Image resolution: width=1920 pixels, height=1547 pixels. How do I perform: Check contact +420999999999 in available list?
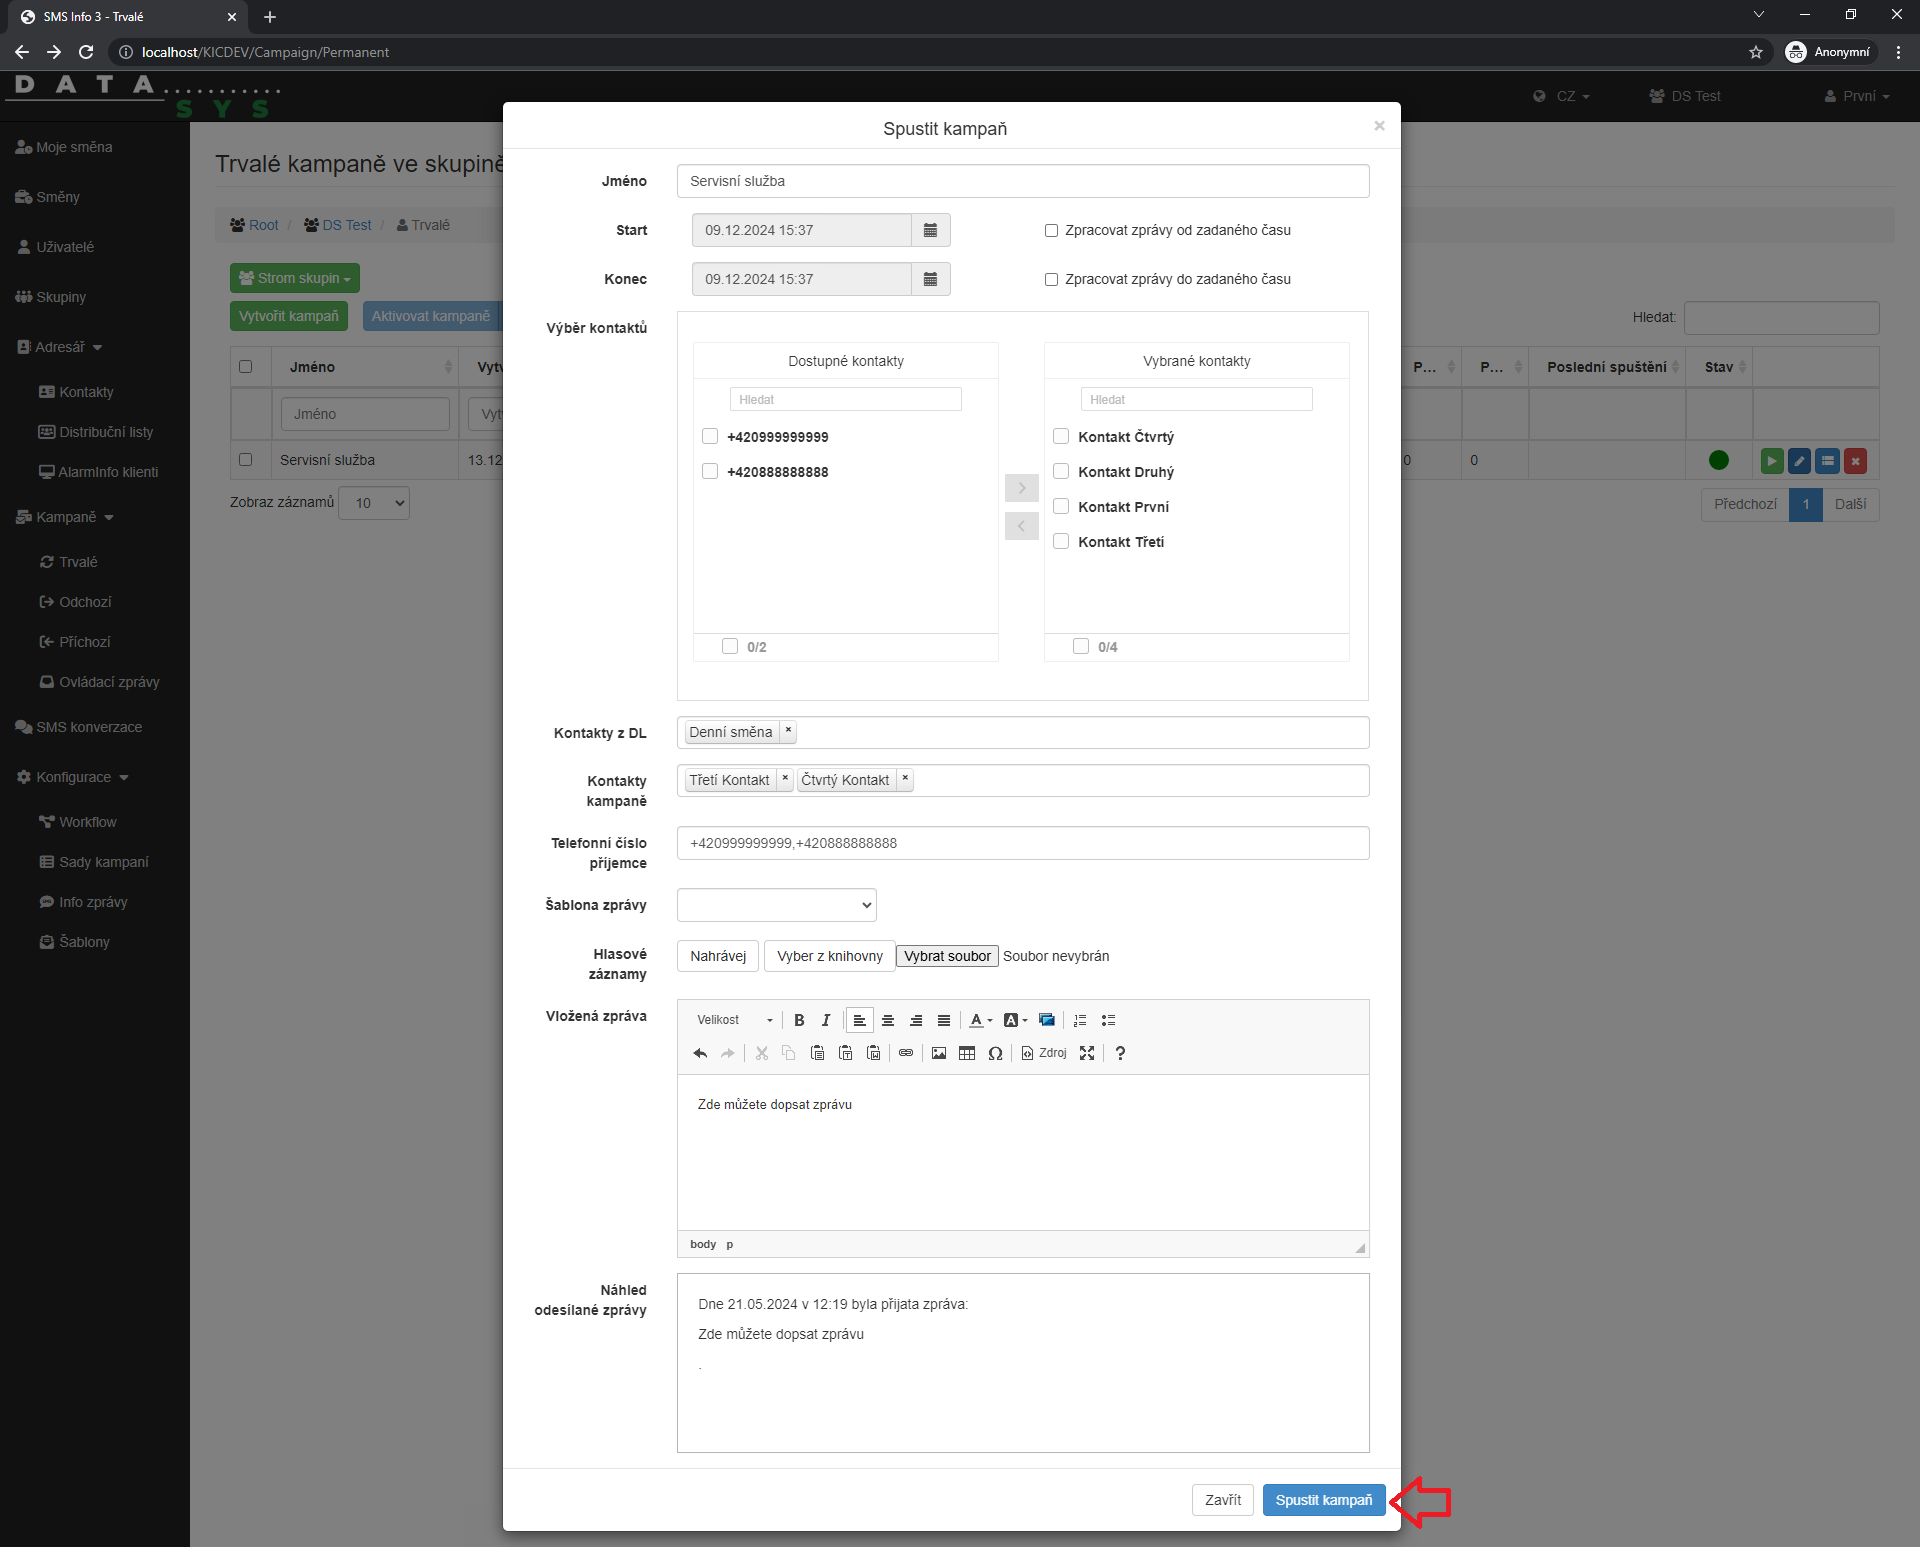click(710, 436)
